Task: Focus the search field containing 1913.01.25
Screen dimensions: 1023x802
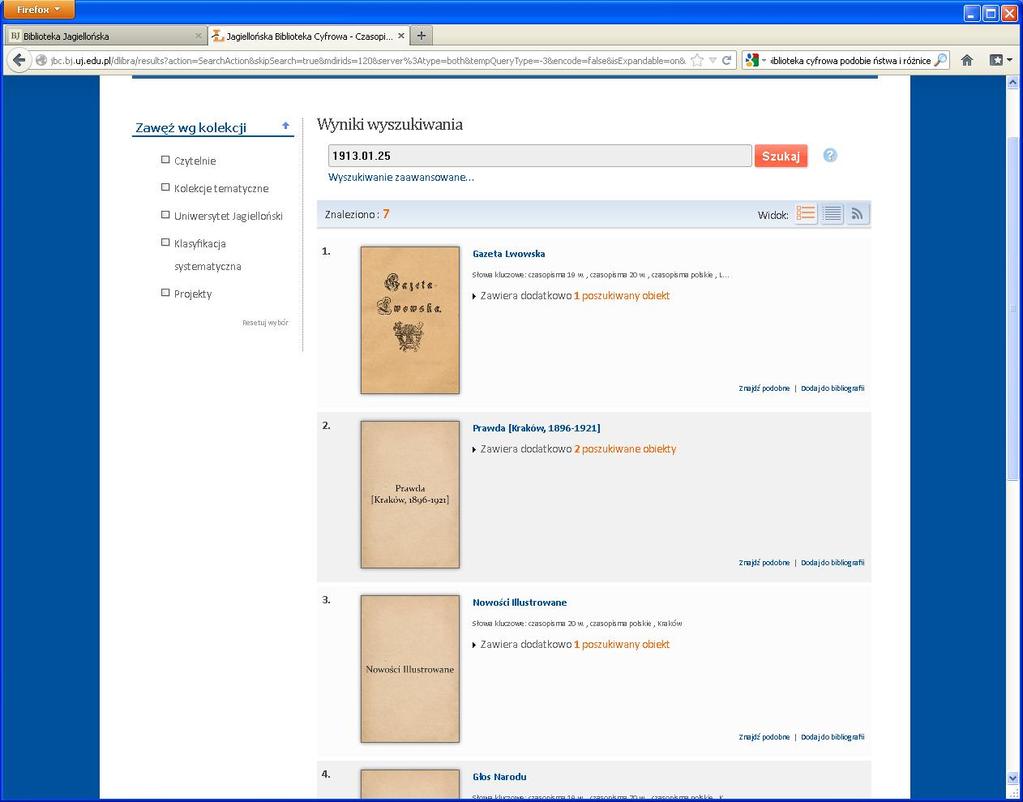Action: [540, 156]
